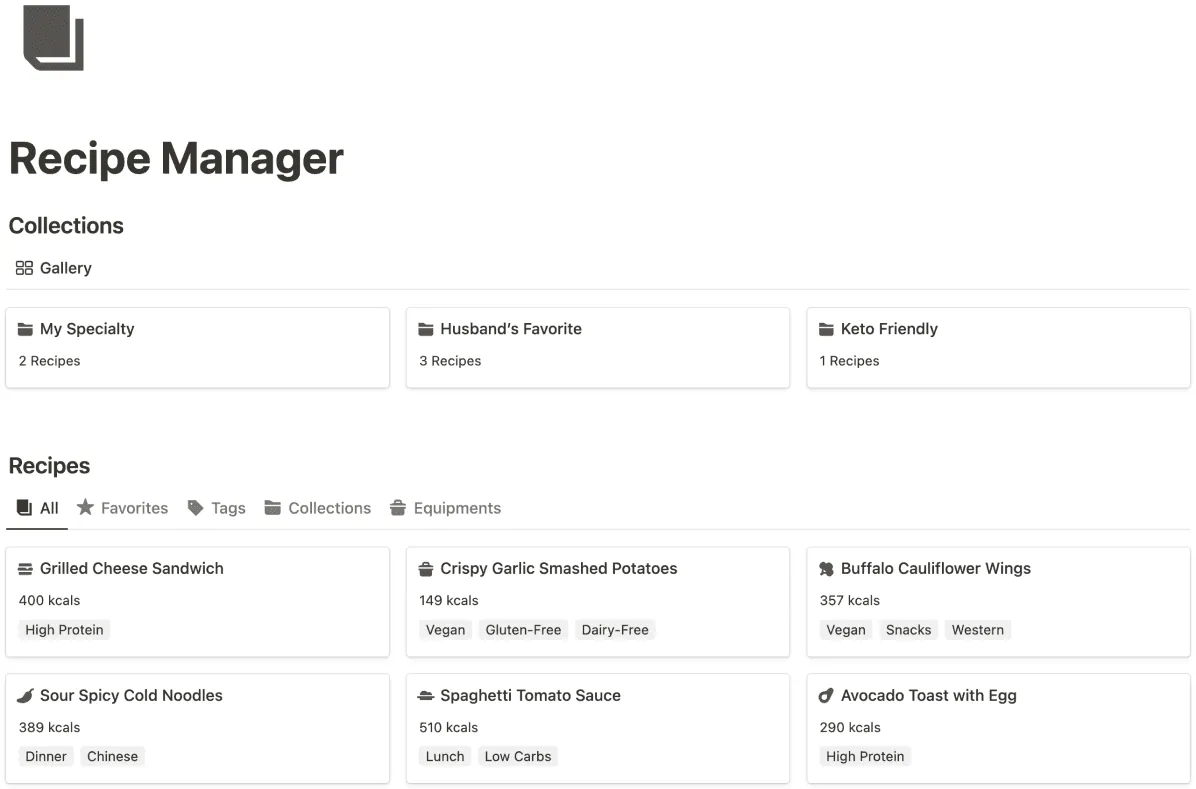Click the Avocado Toast with Egg icon
The width and height of the screenshot is (1196, 789).
pyautogui.click(x=826, y=695)
